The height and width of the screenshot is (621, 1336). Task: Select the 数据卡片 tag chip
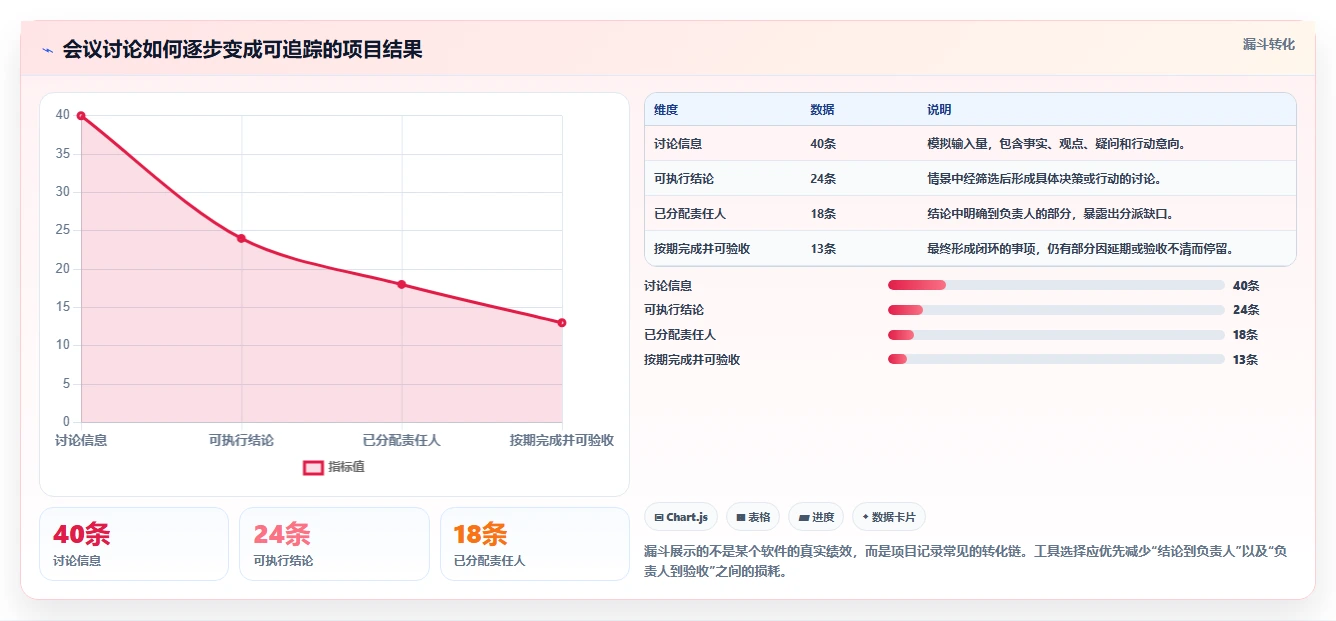tap(889, 517)
